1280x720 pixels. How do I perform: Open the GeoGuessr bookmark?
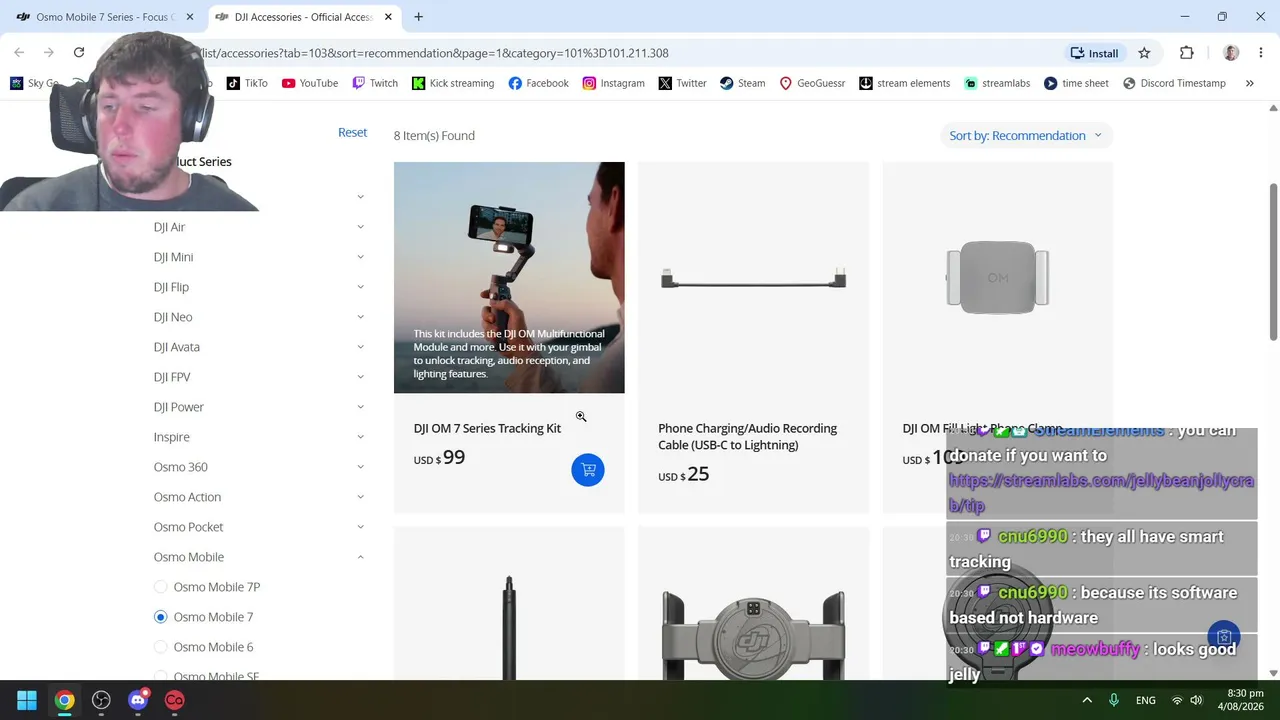pos(812,83)
